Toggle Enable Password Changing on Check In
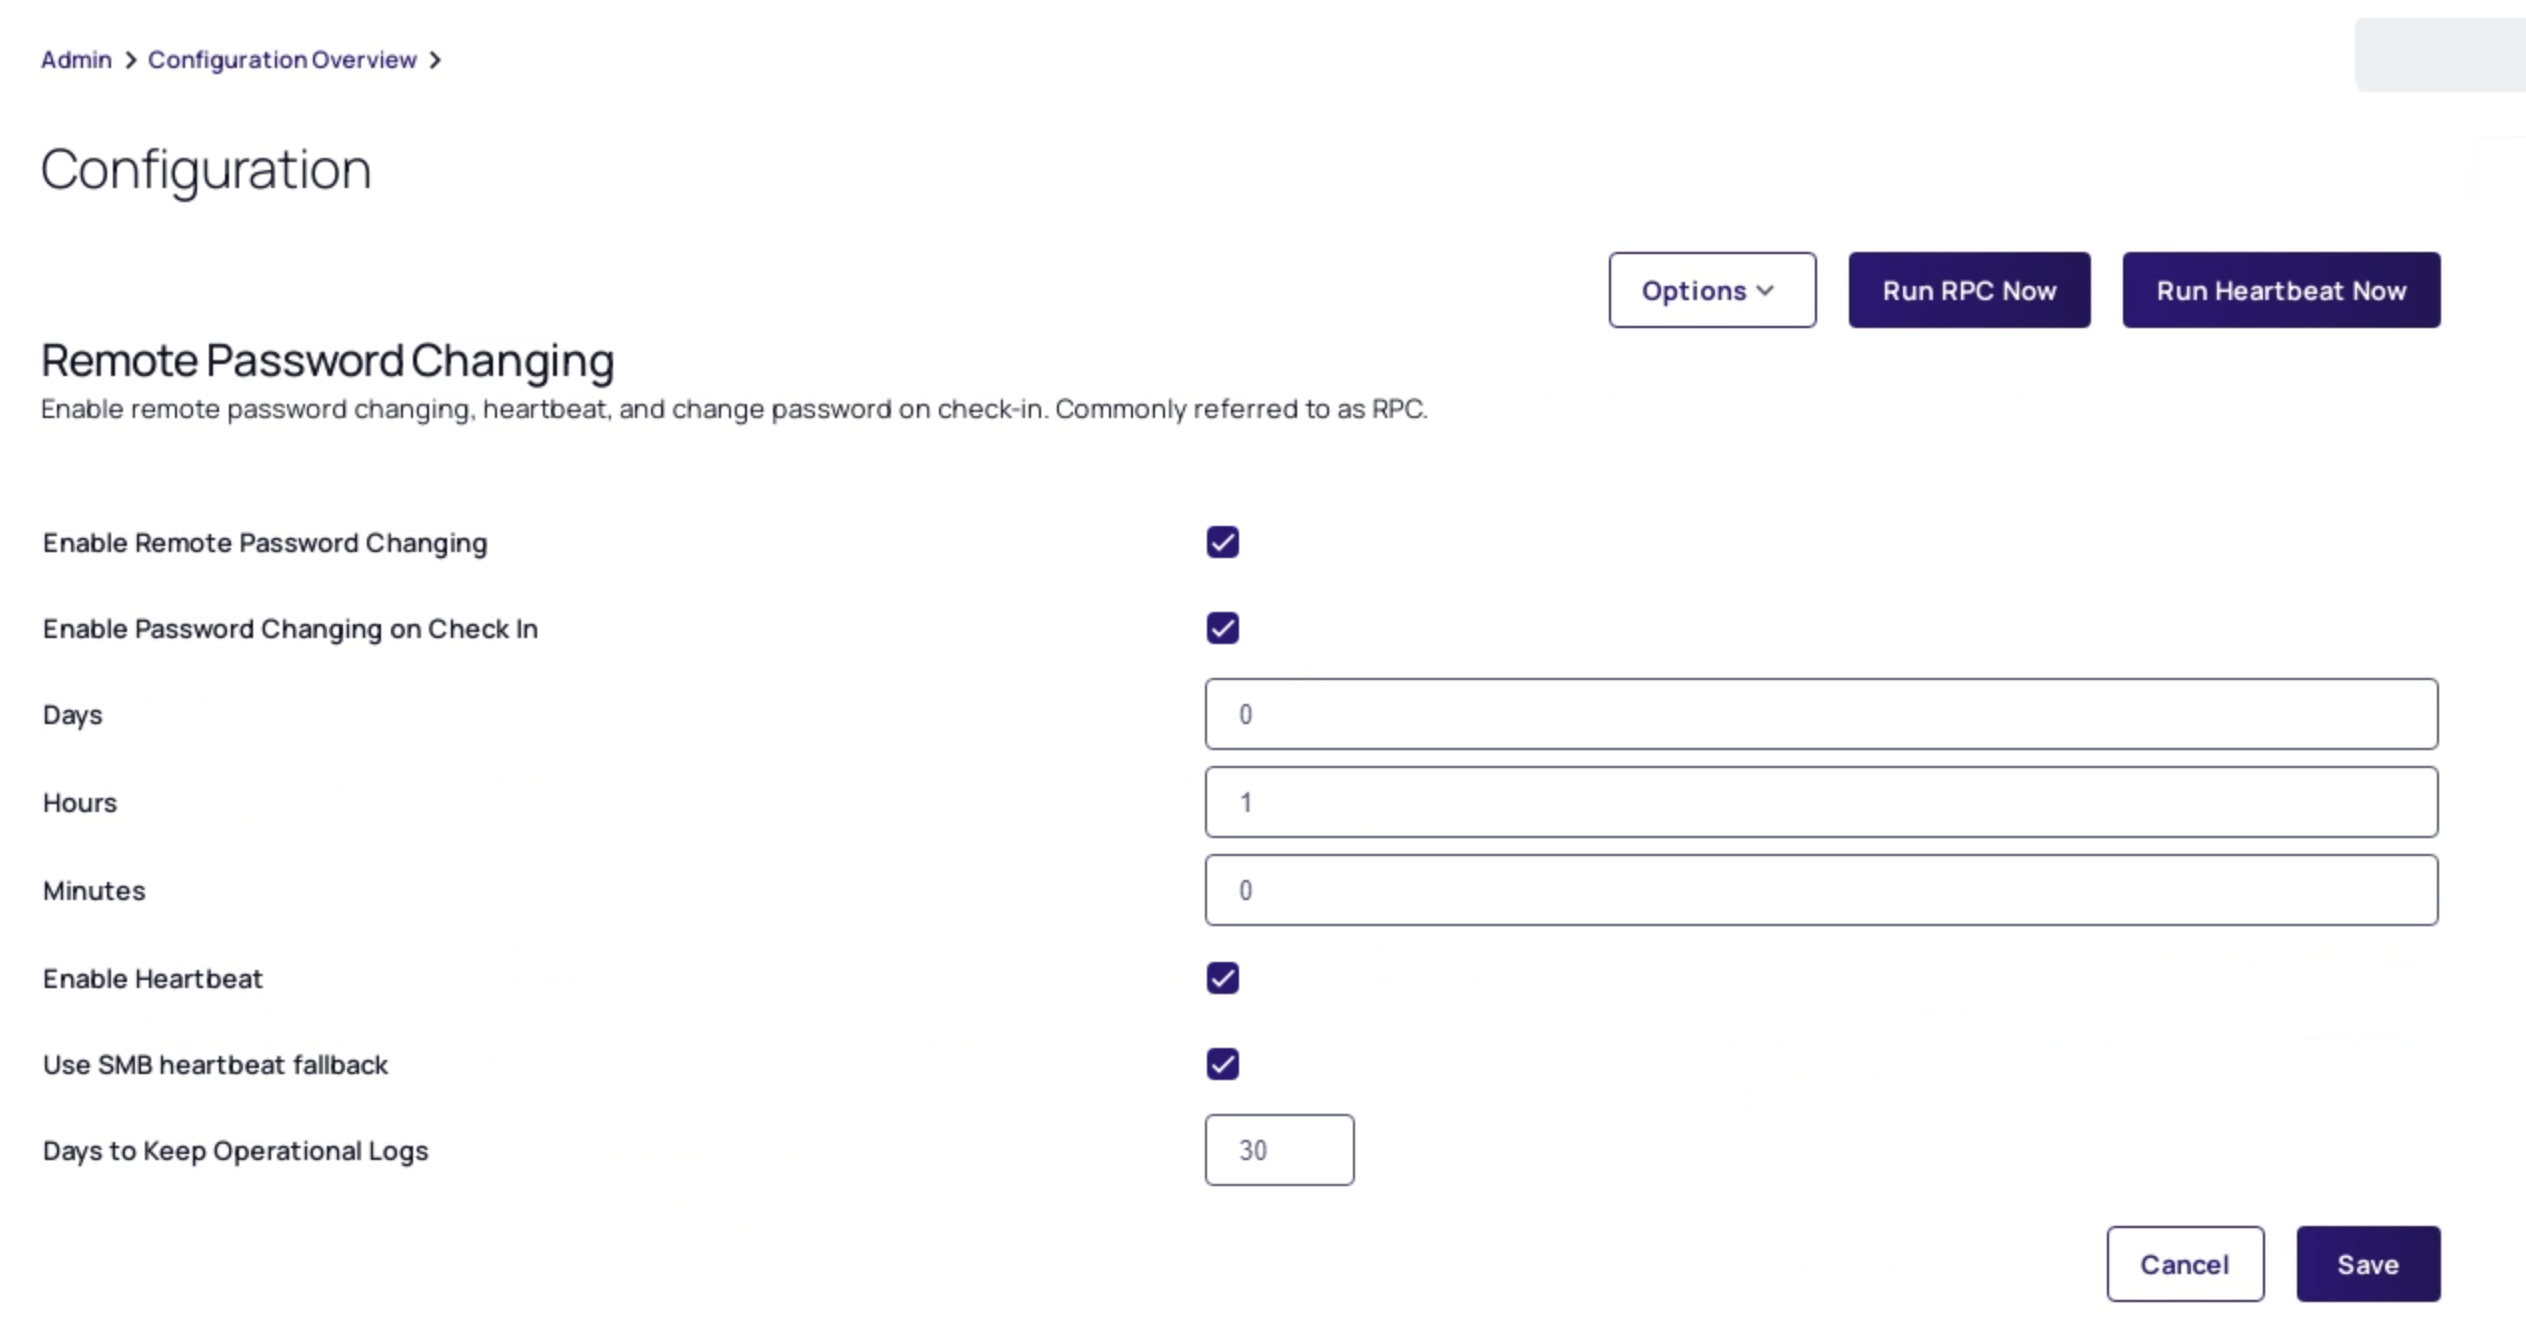This screenshot has width=2526, height=1338. click(x=1222, y=628)
